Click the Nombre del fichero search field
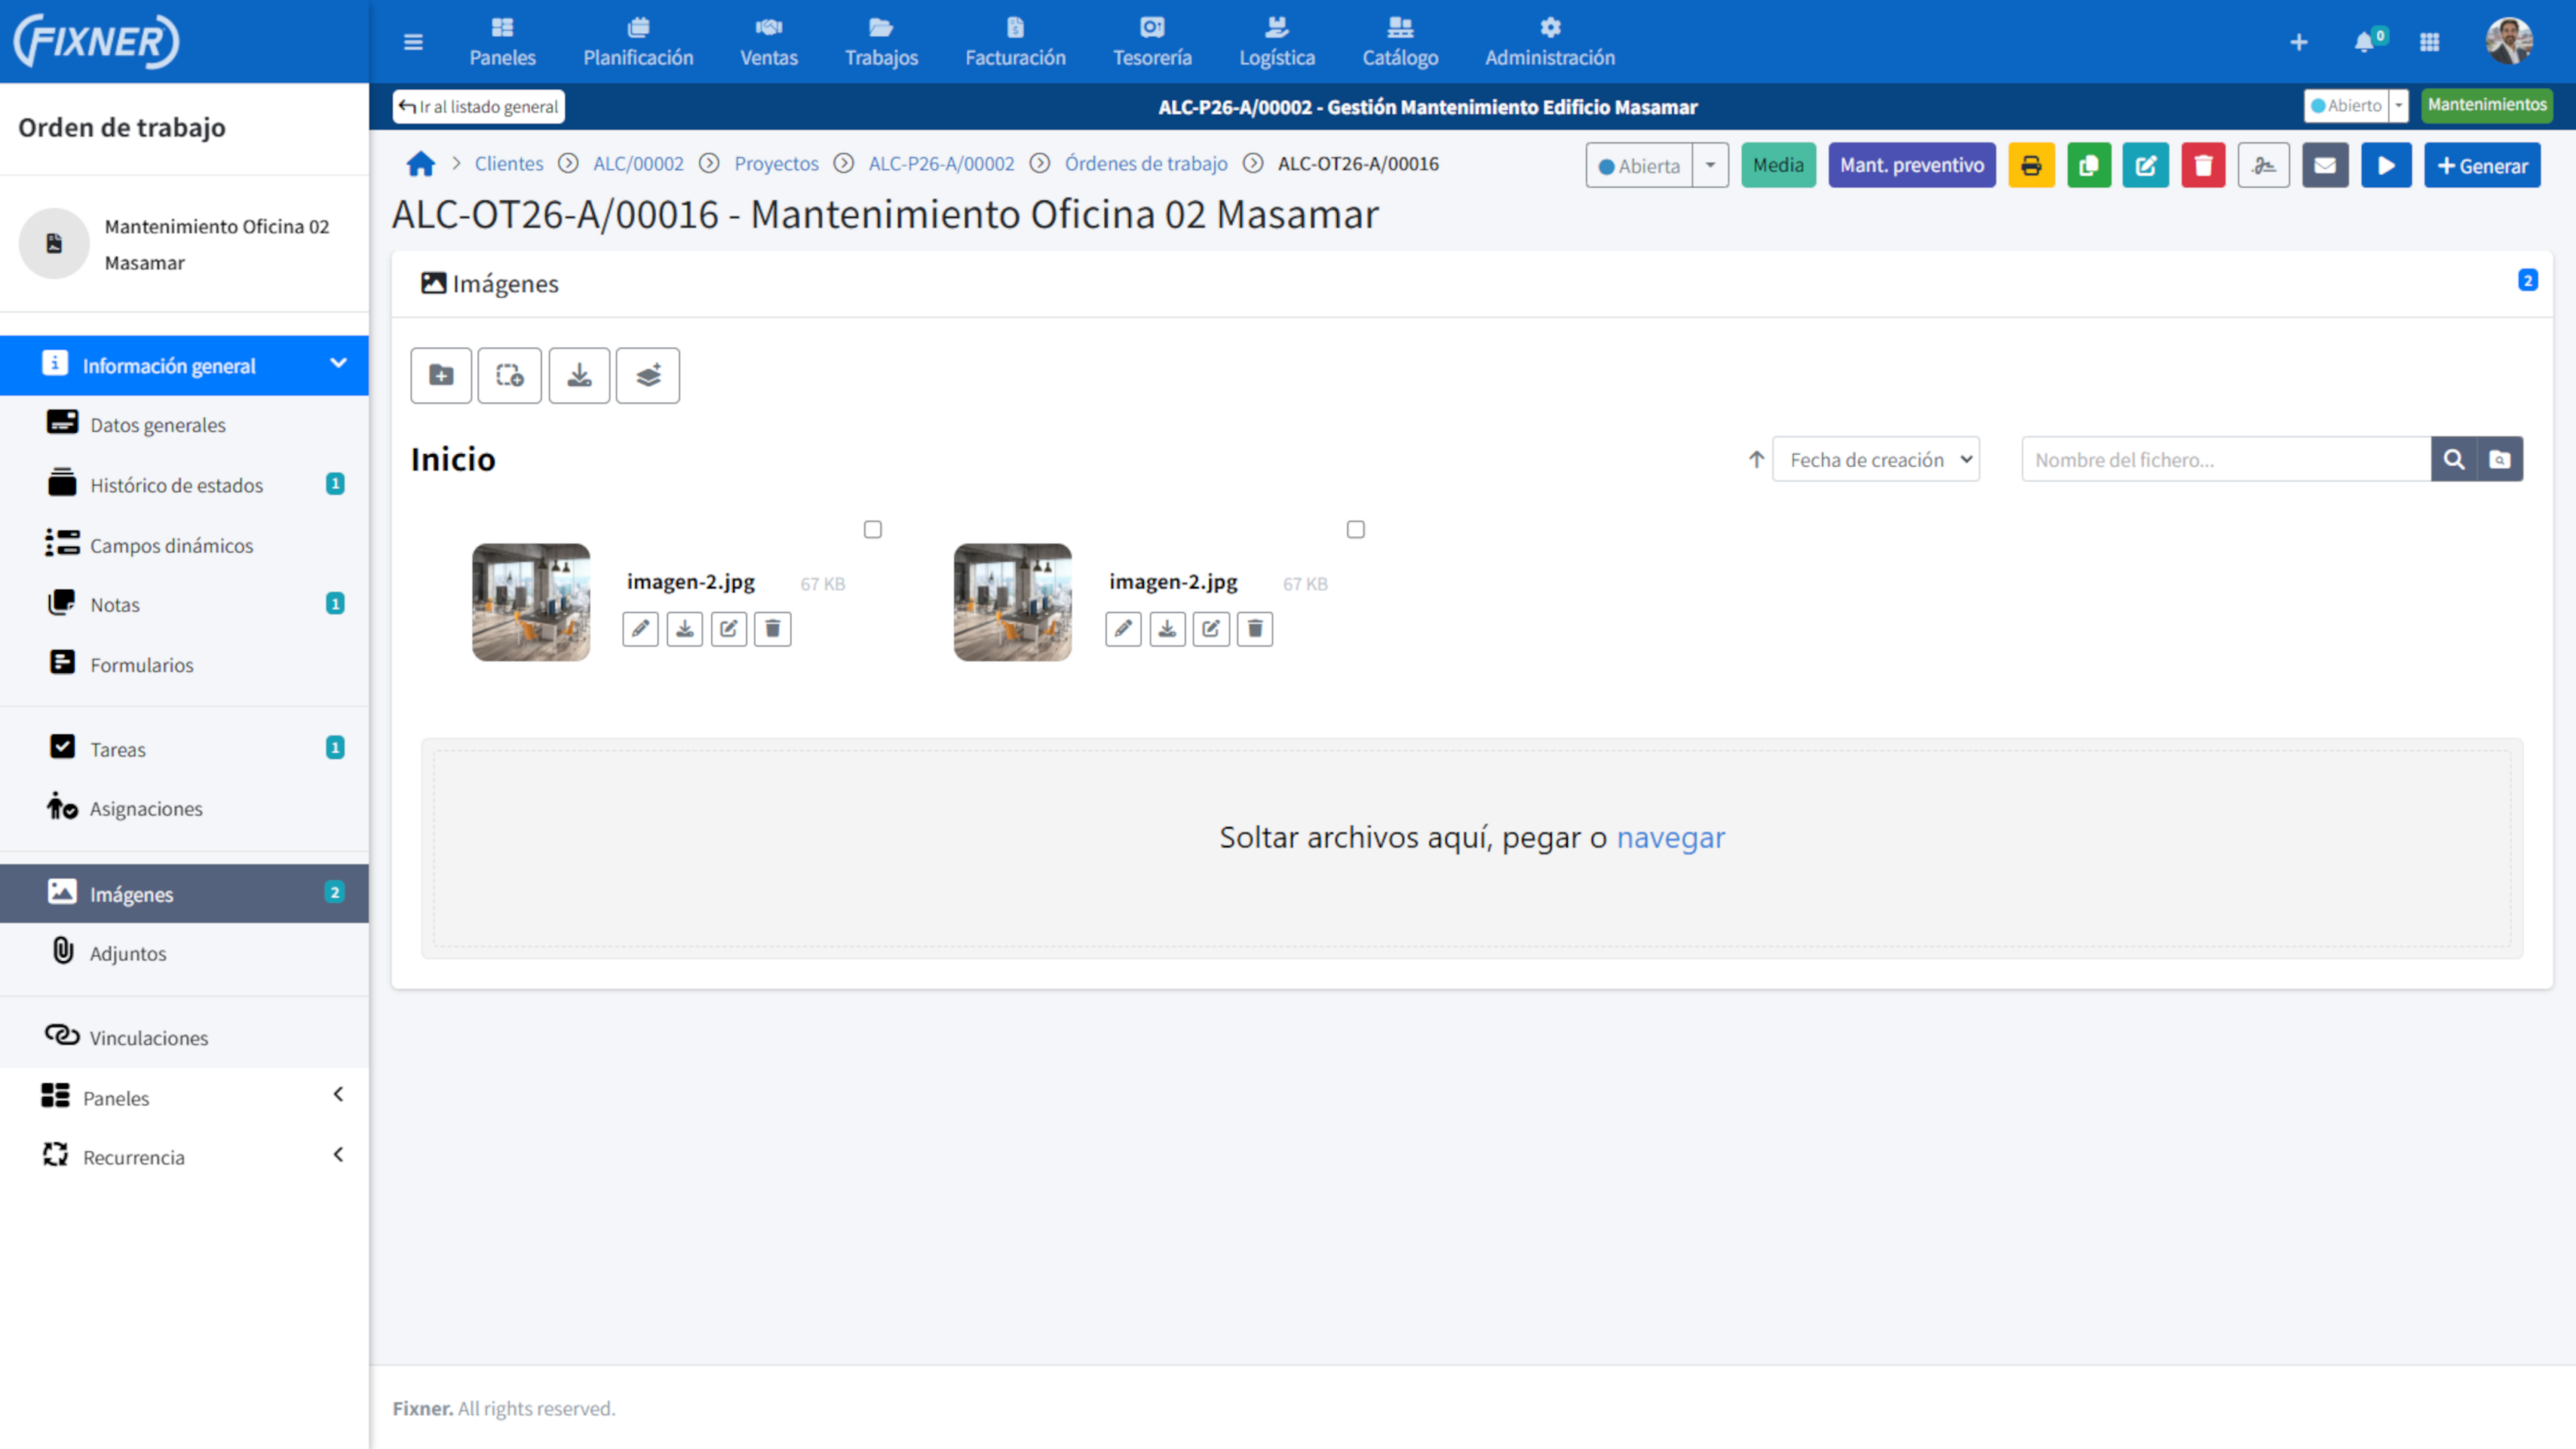2576x1449 pixels. pyautogui.click(x=2225, y=460)
